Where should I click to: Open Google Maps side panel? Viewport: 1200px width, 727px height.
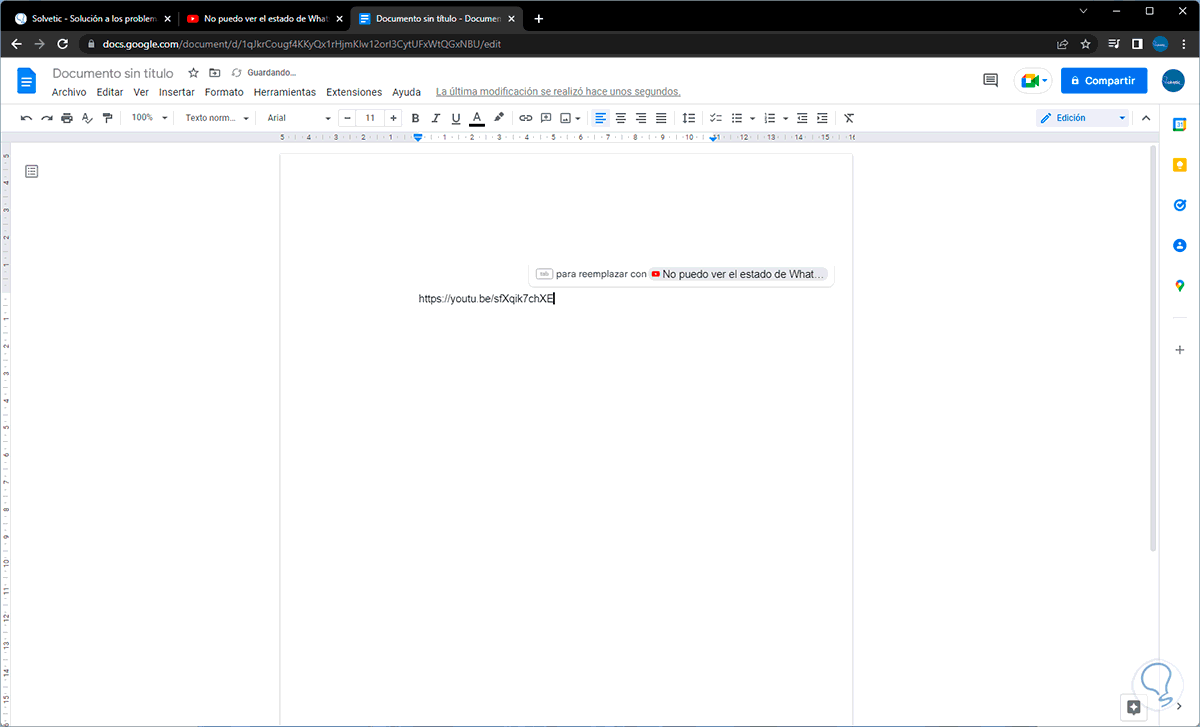point(1180,286)
